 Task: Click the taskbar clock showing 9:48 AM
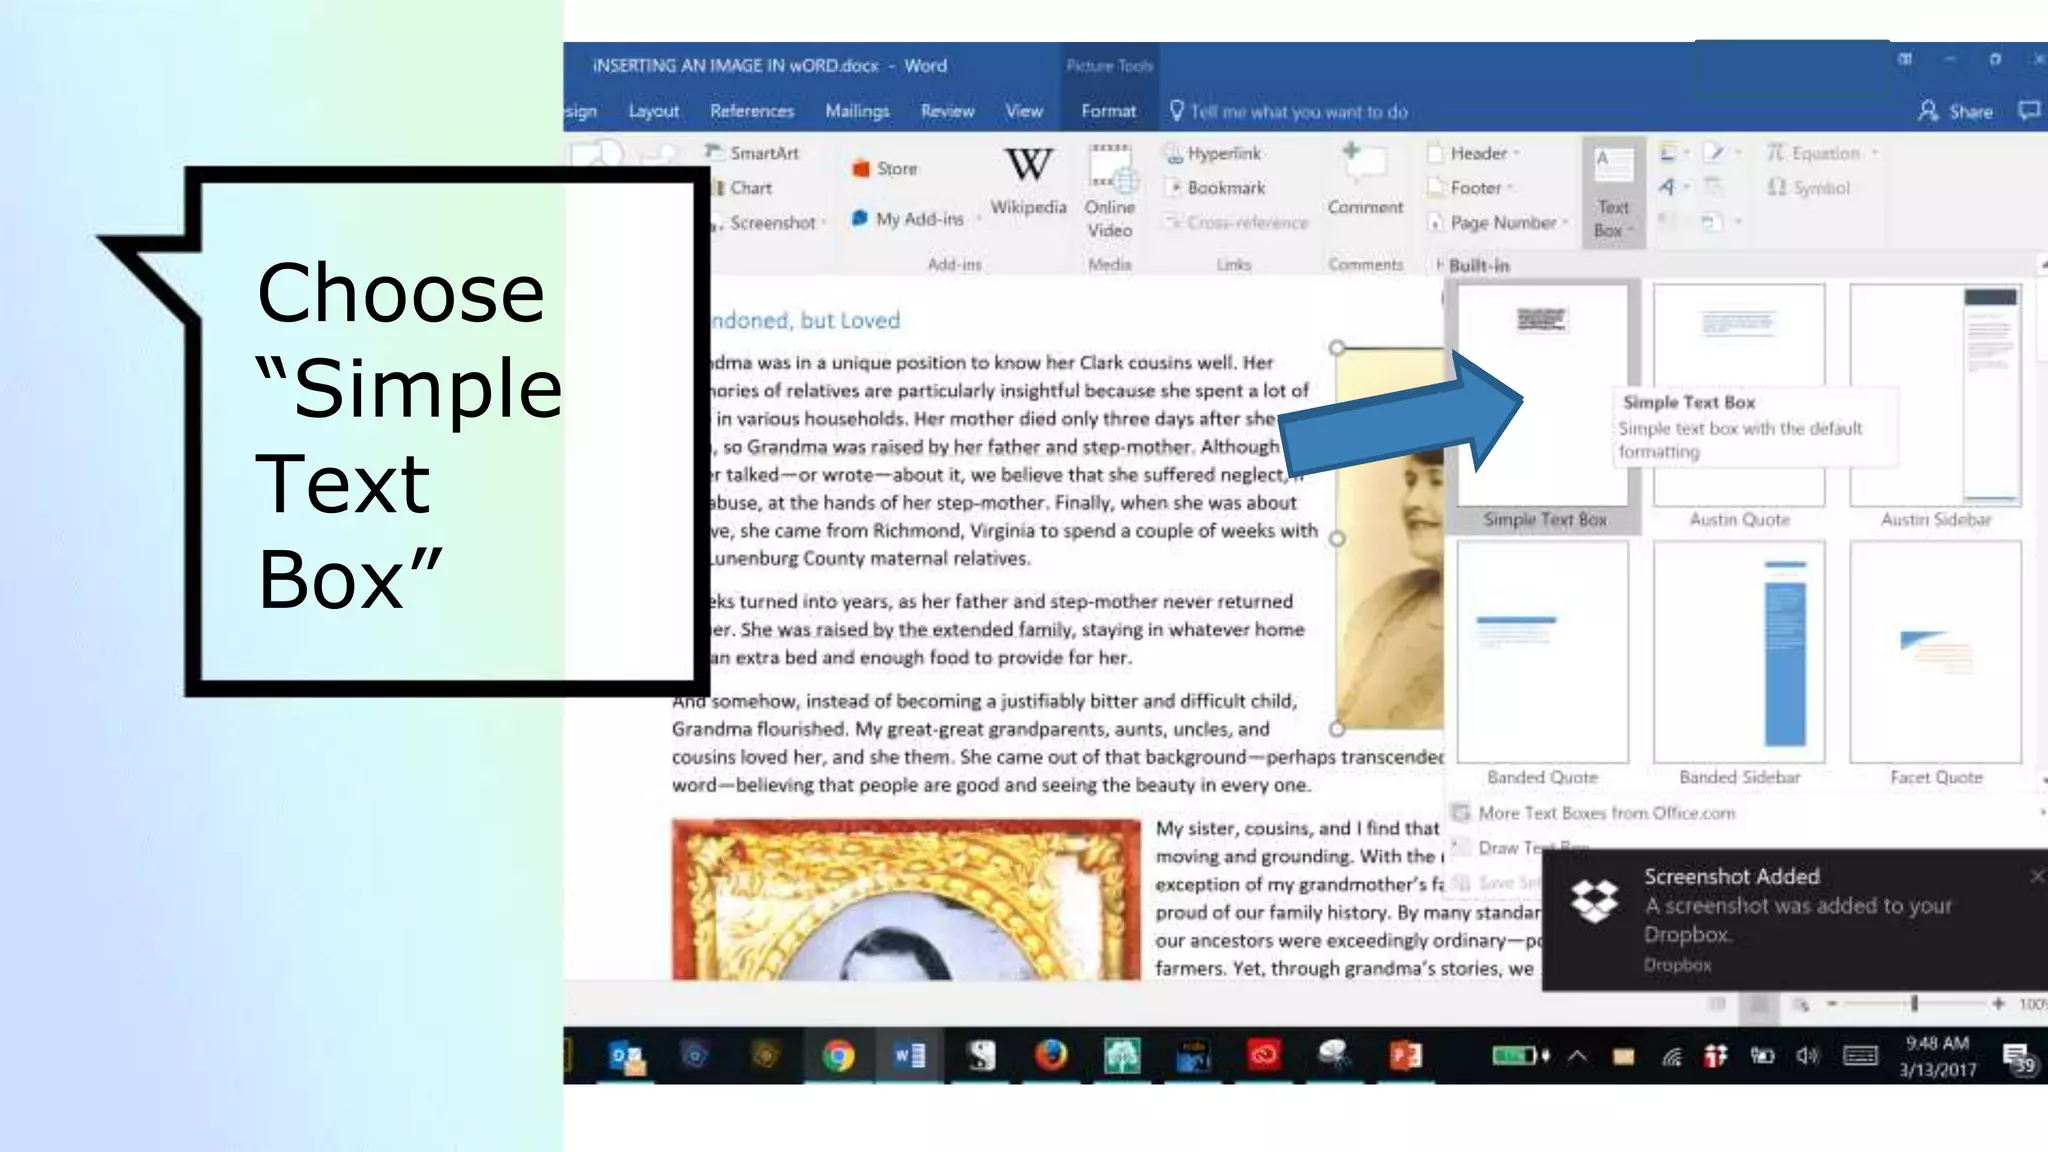1937,1056
